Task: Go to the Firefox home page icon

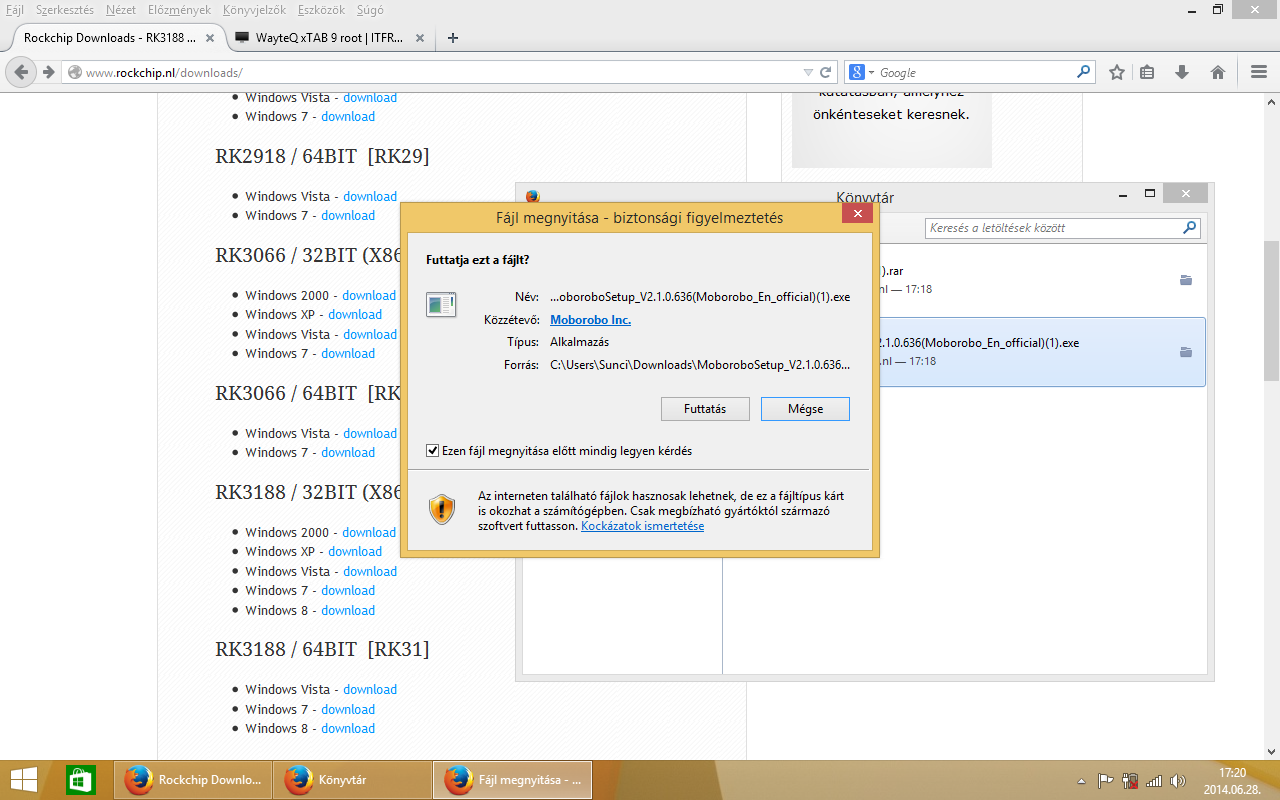Action: tap(1218, 72)
